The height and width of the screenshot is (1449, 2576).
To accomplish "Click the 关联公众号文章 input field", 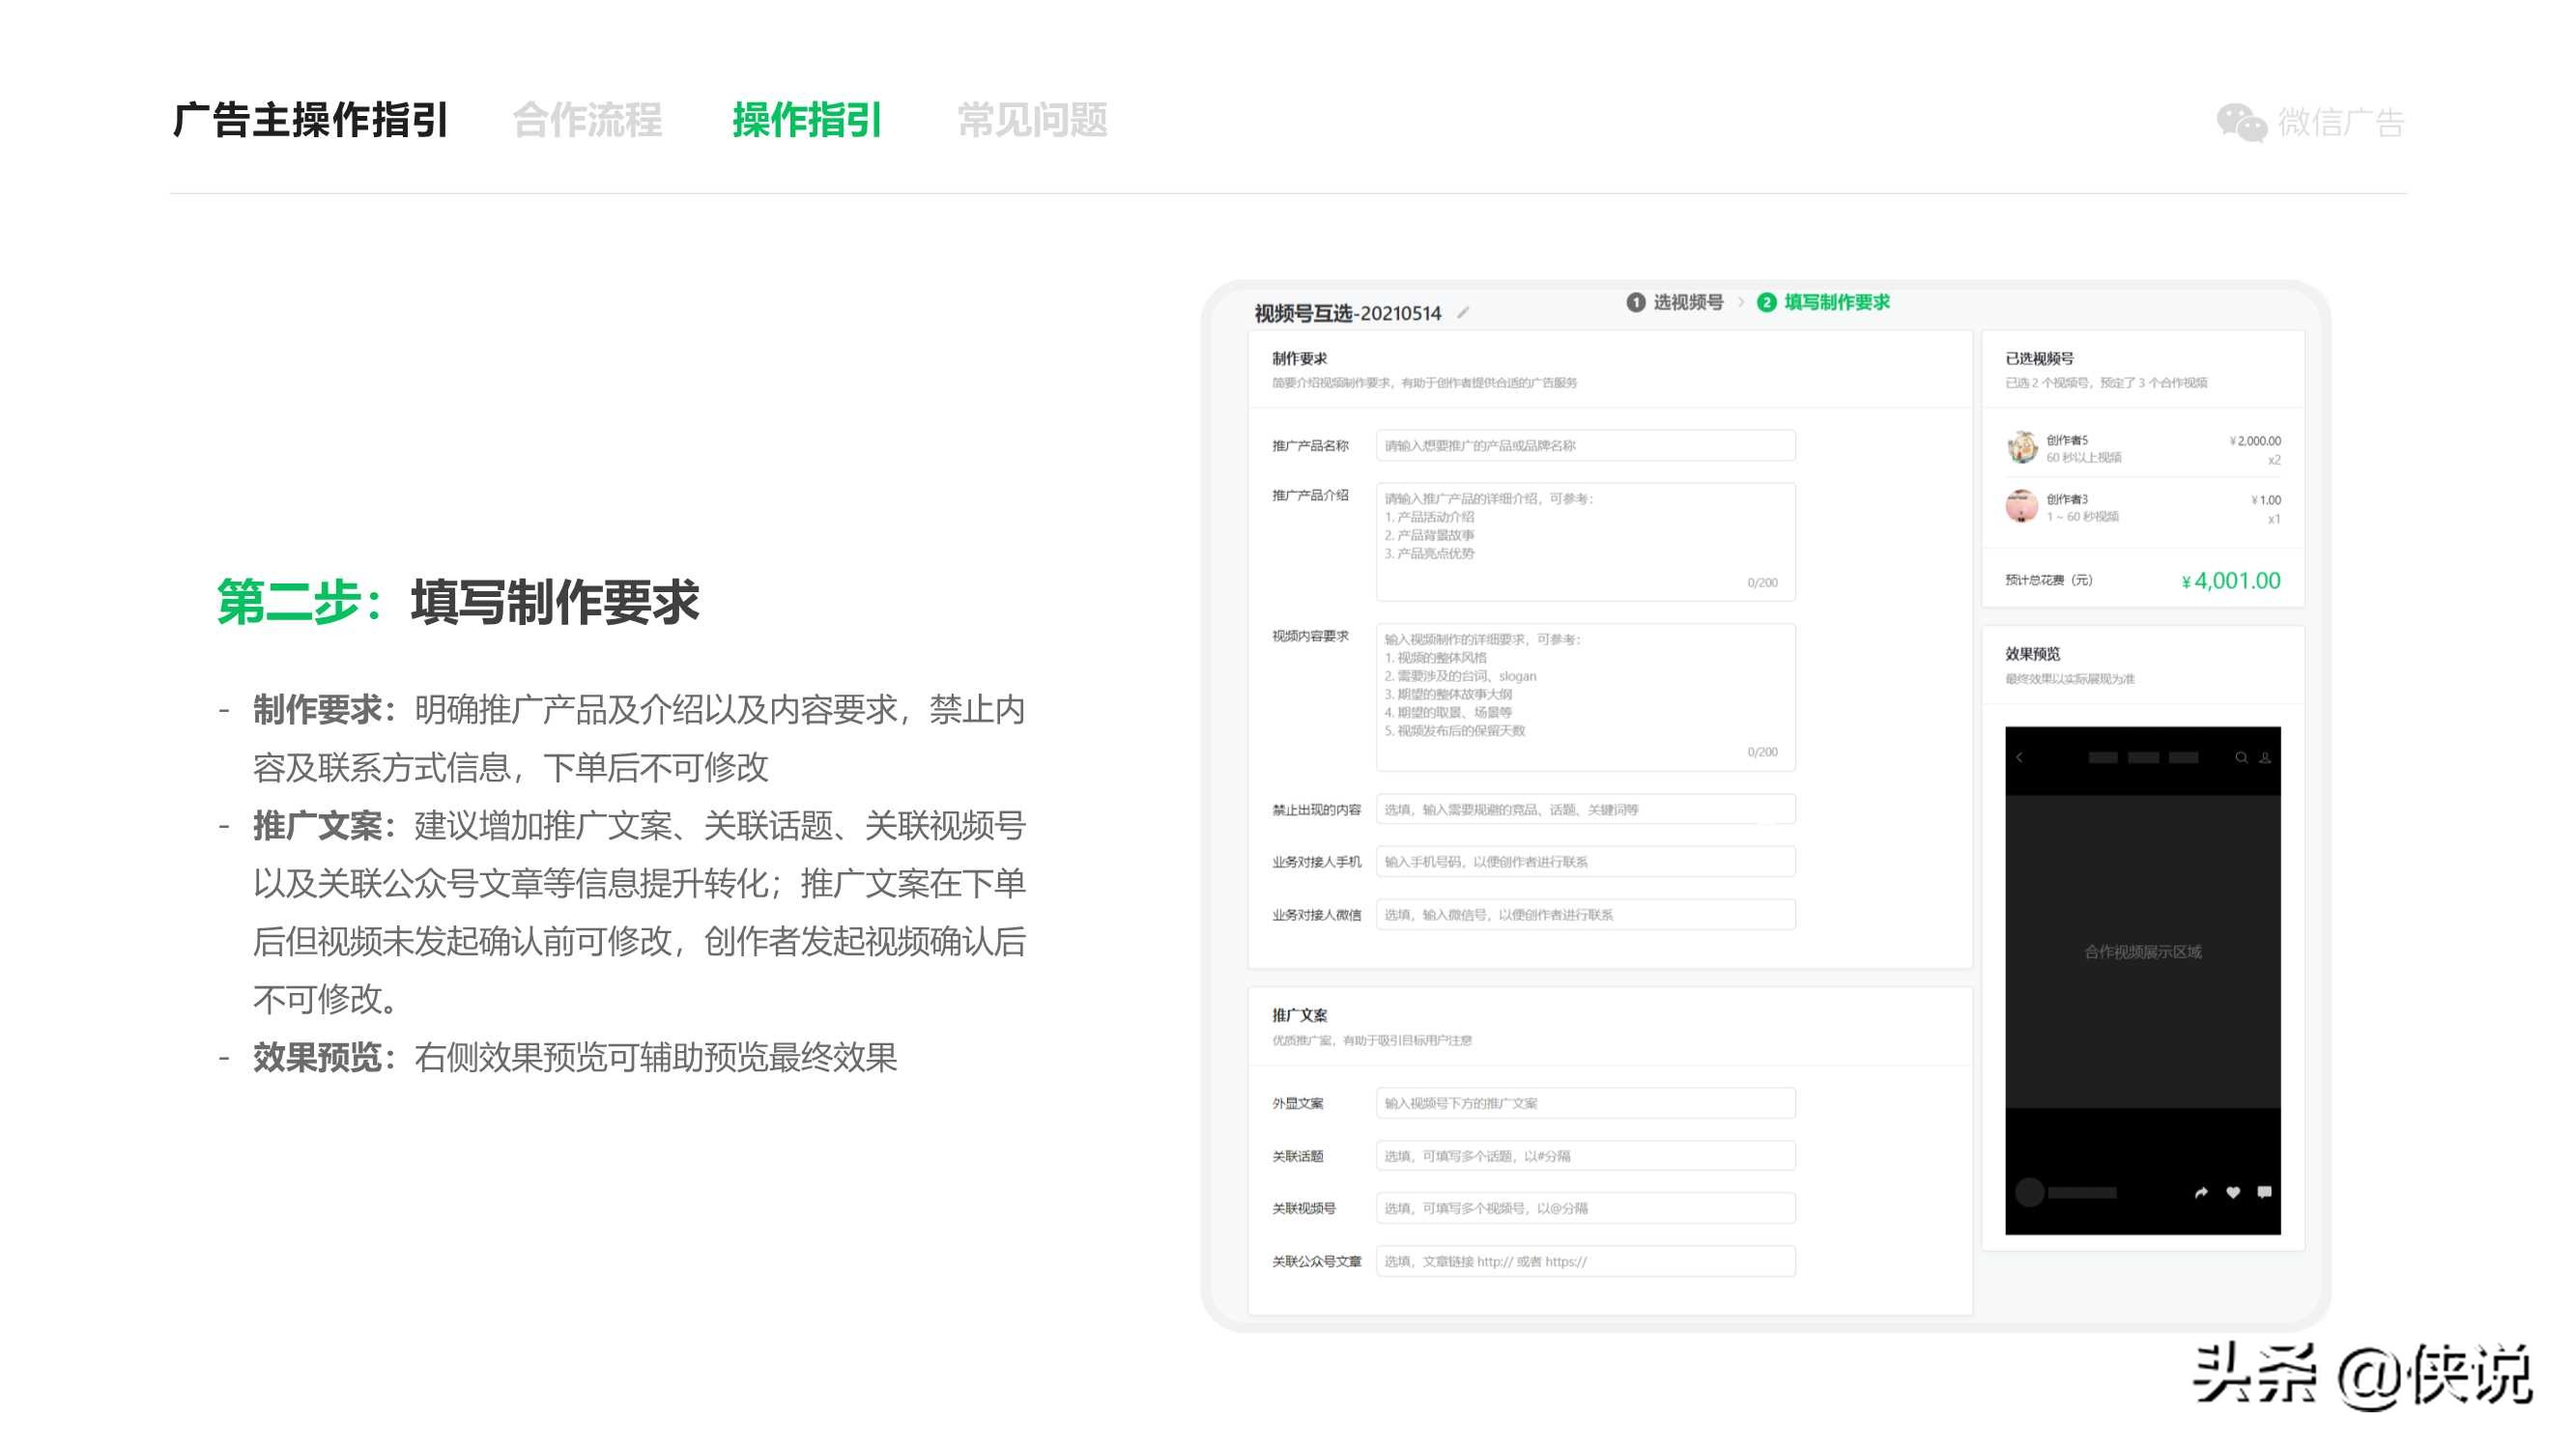I will tap(1585, 1261).
